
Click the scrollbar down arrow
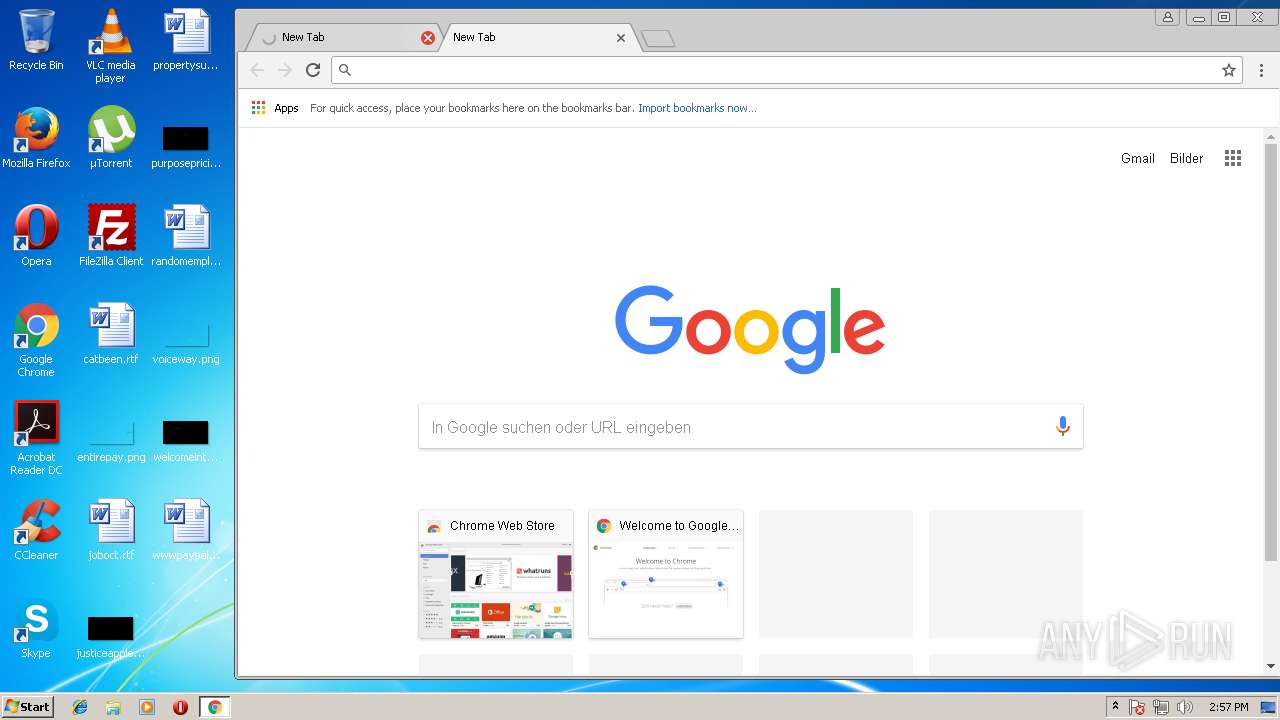[x=1271, y=666]
